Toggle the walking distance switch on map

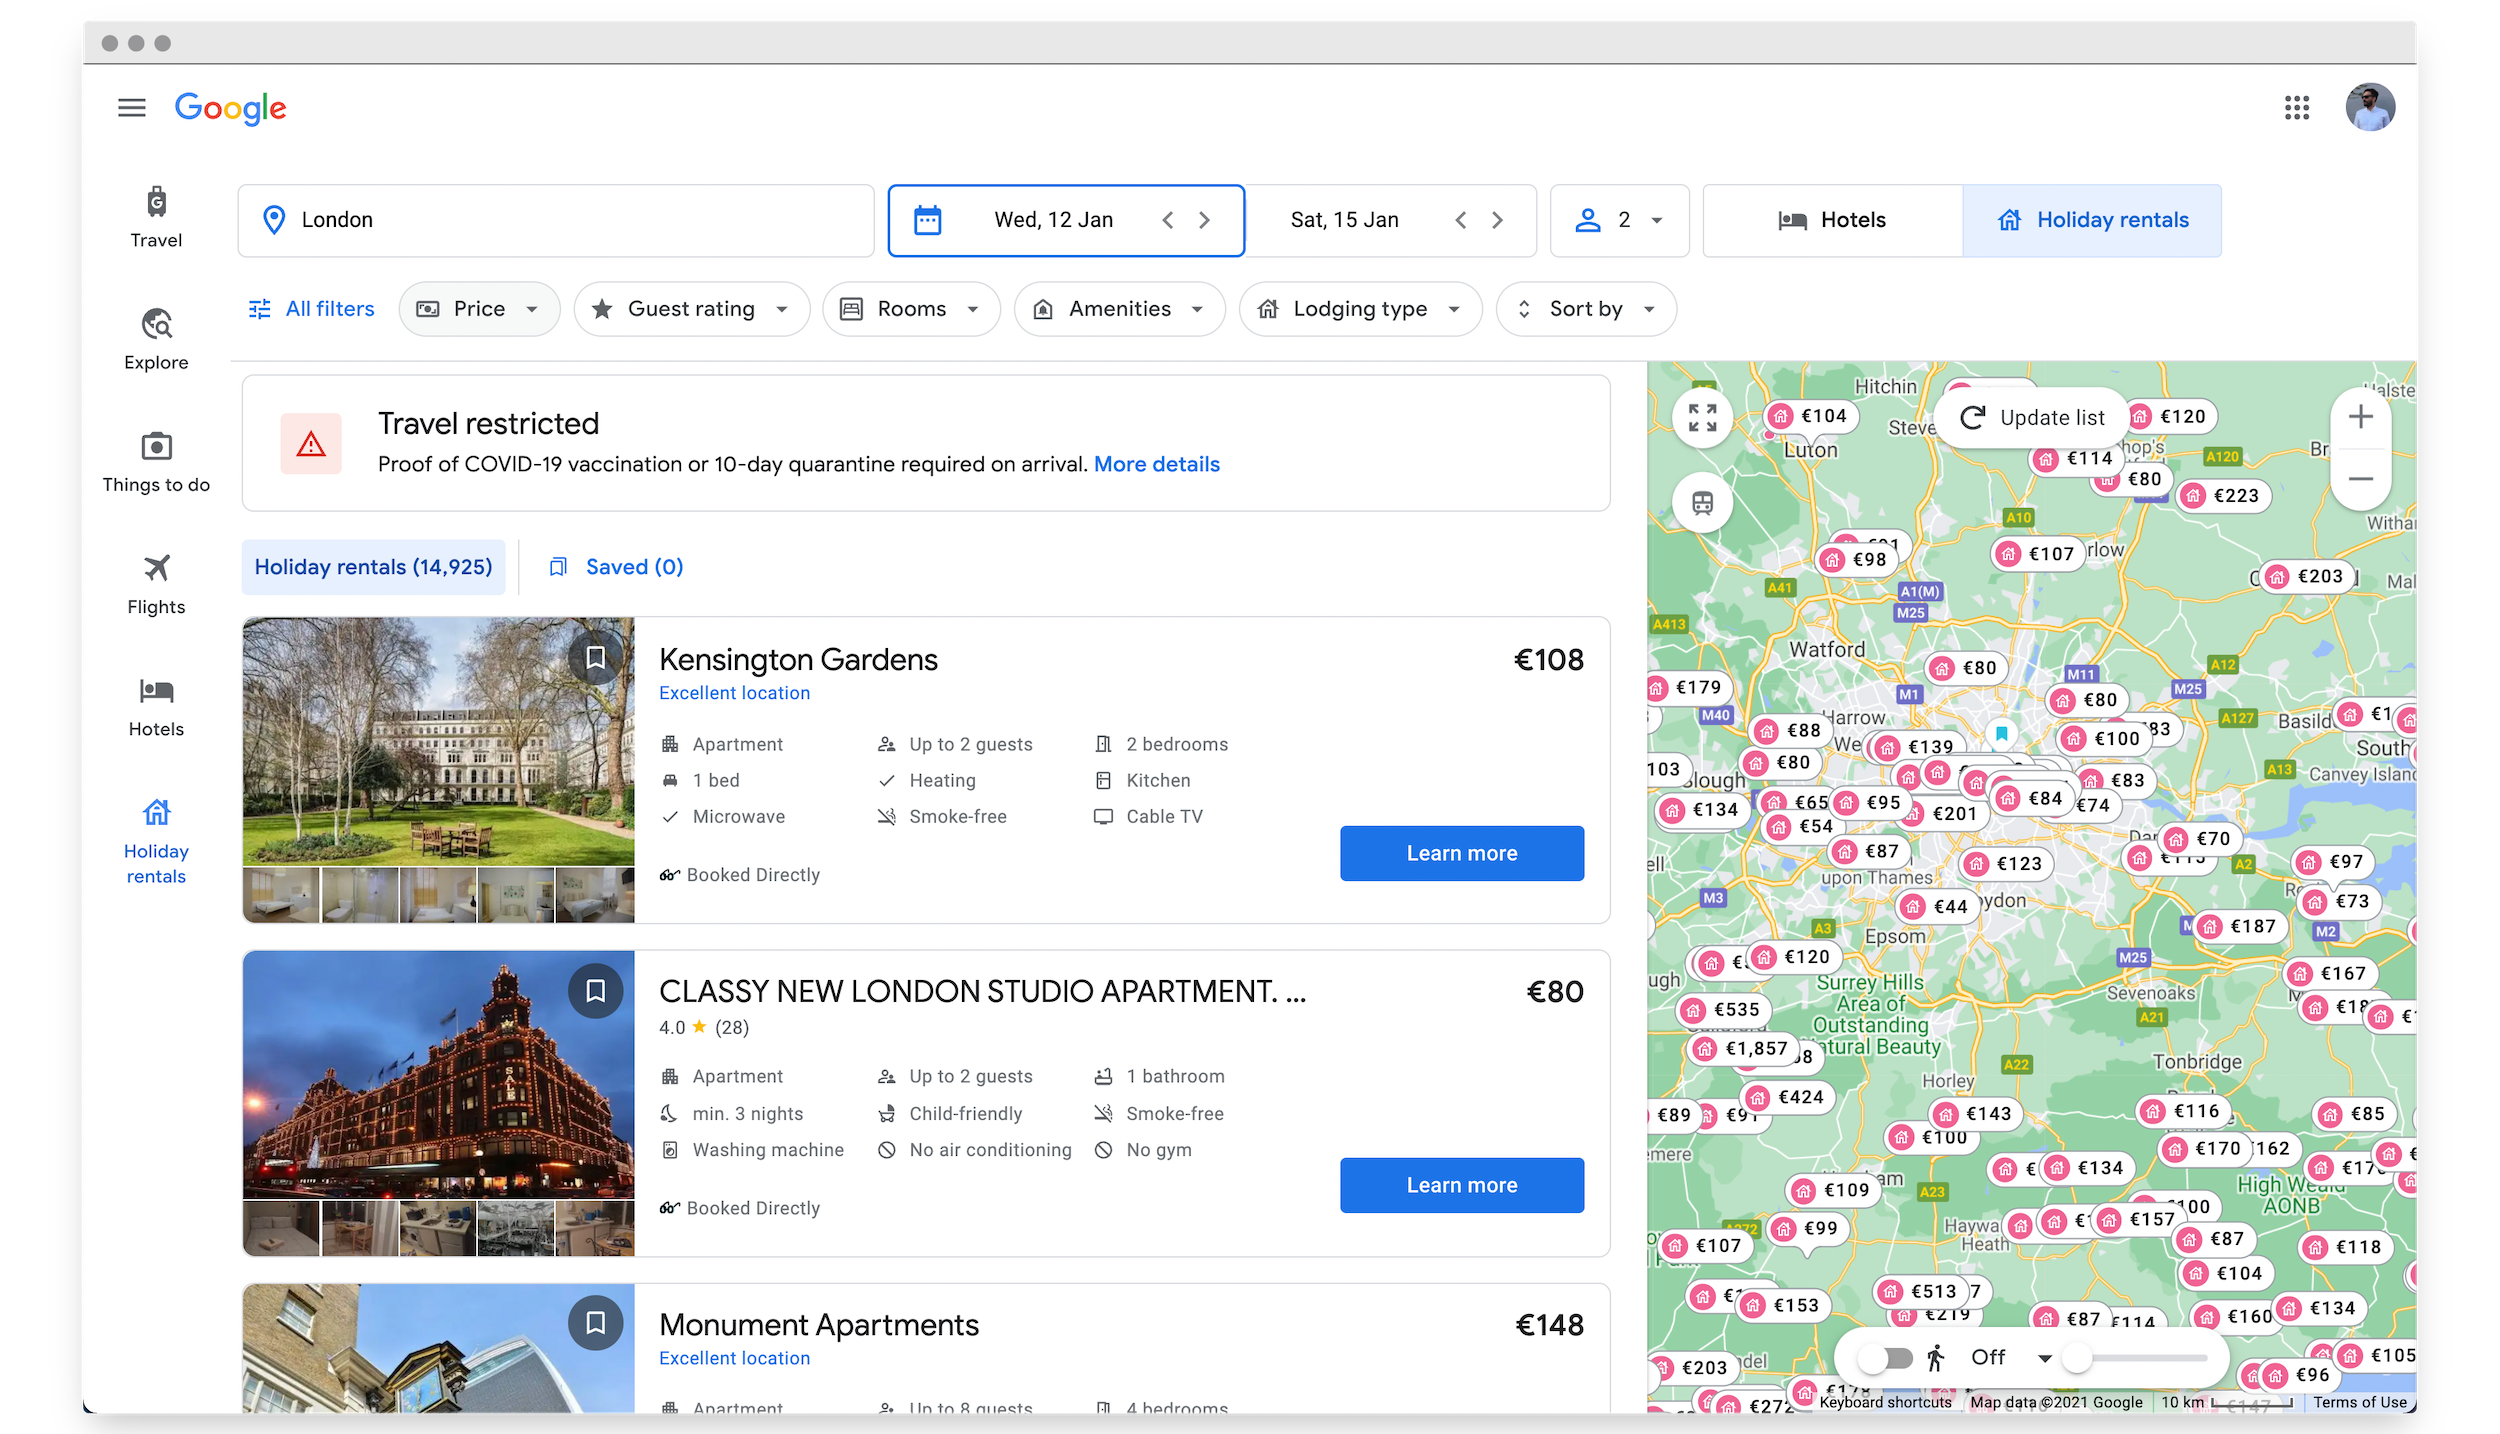click(x=1886, y=1358)
